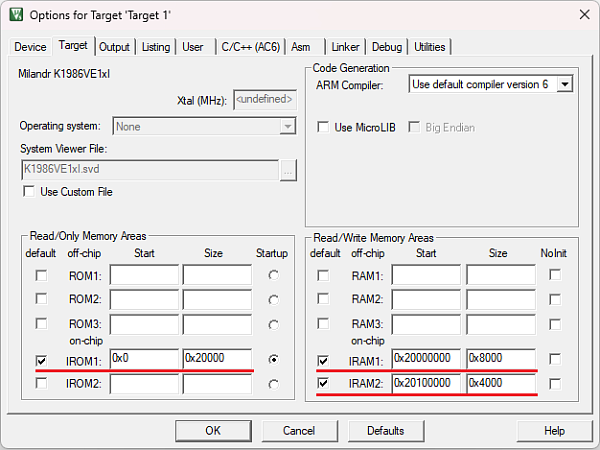
Task: Toggle the IROM1 default checkbox
Action: 41,359
